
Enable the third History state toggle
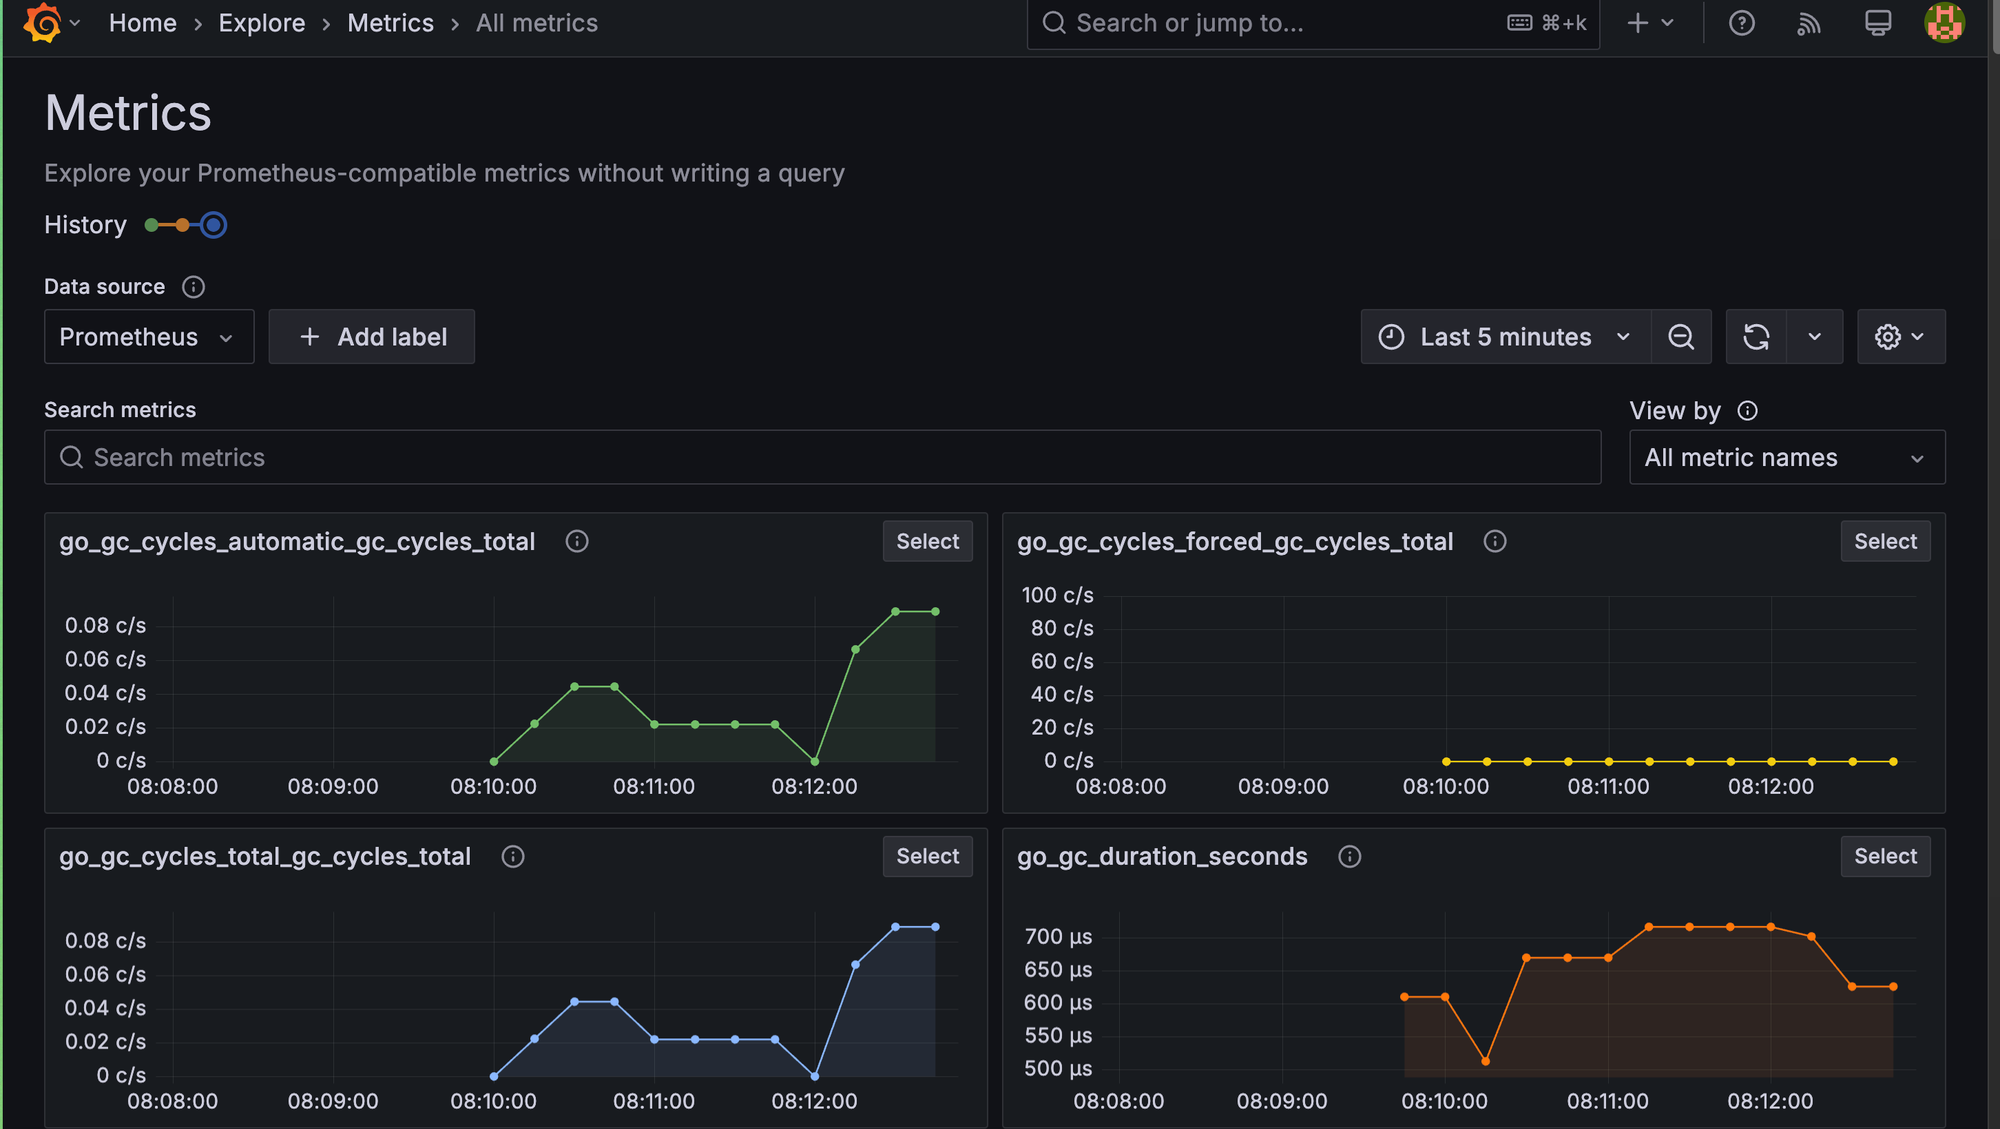point(212,223)
